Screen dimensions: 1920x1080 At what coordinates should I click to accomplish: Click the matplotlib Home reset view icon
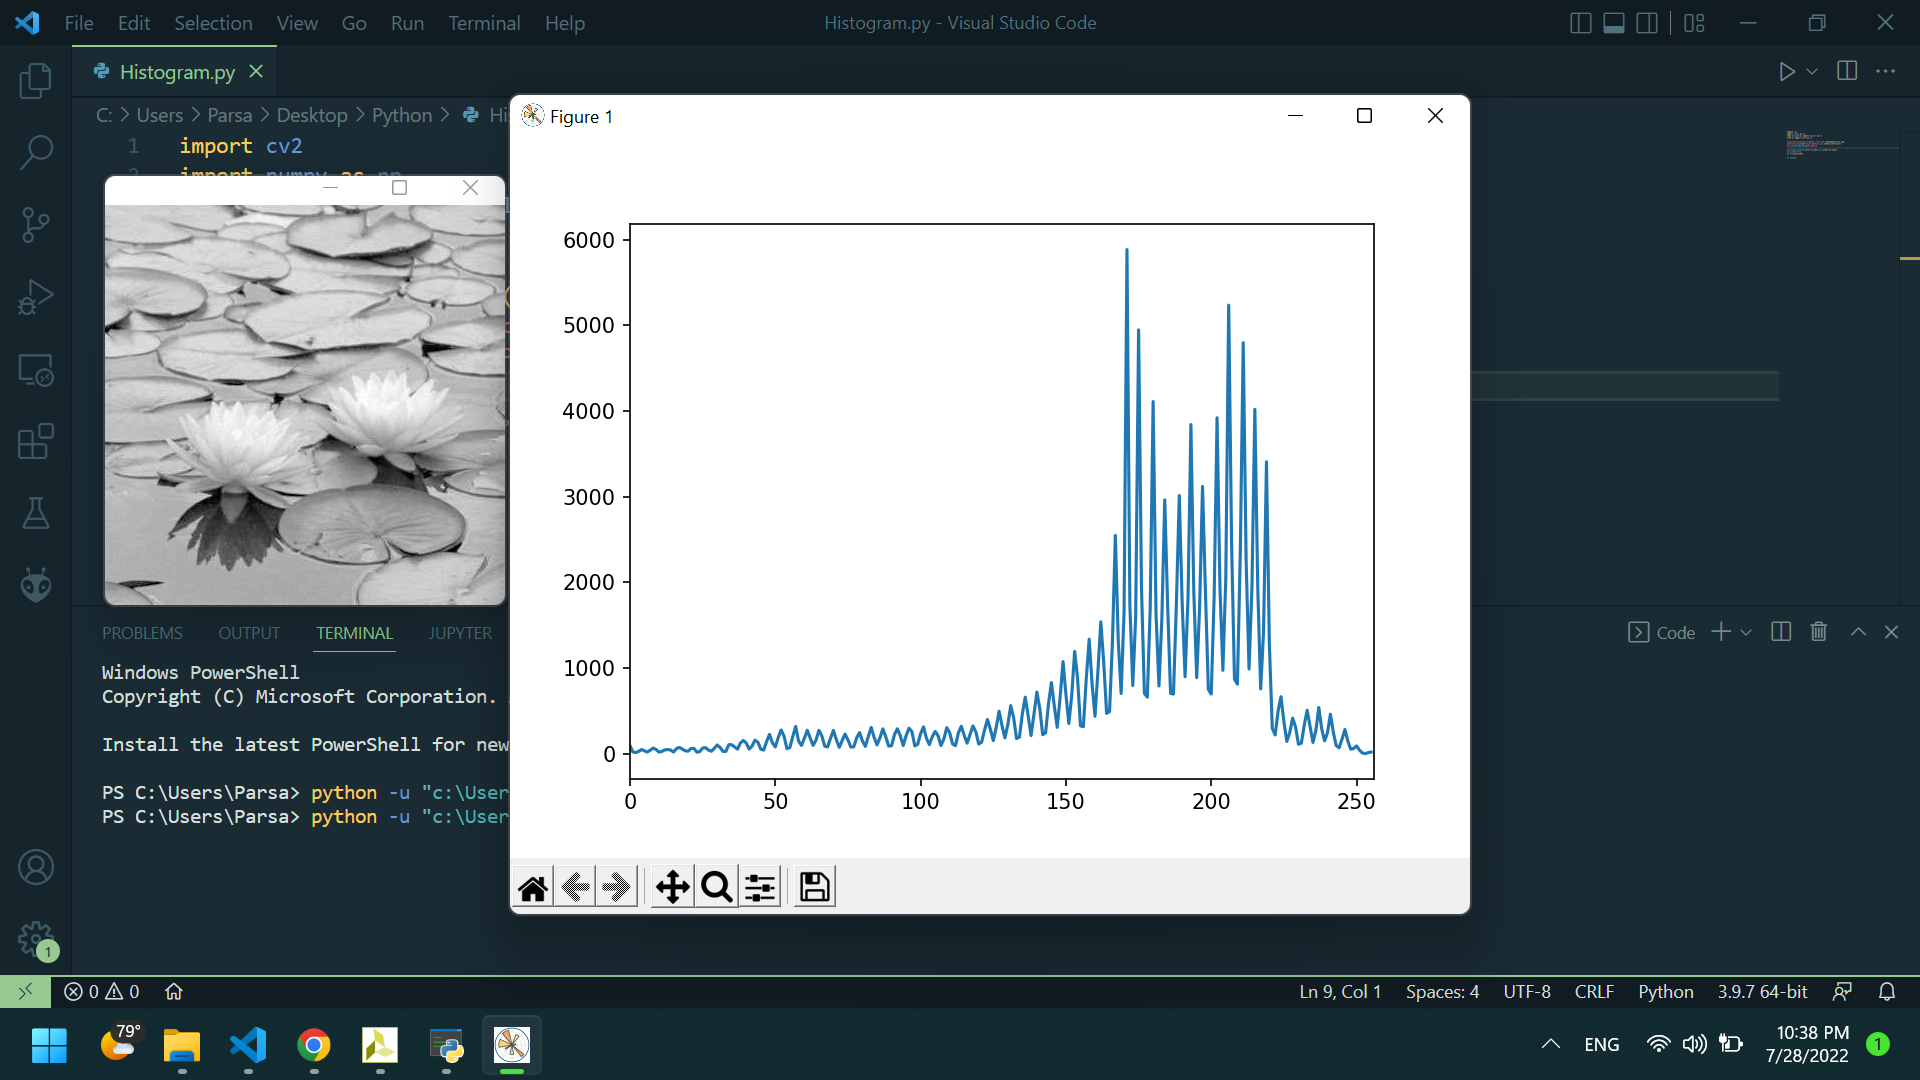pyautogui.click(x=533, y=887)
